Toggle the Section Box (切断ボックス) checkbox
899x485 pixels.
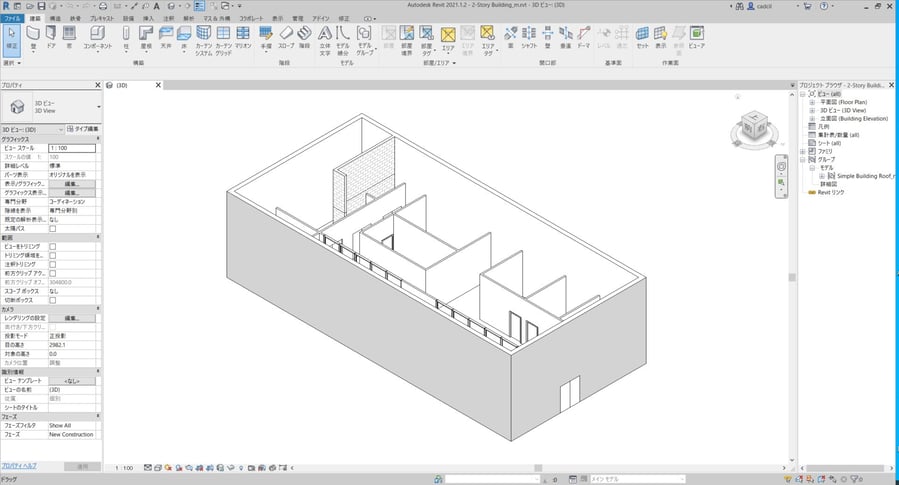point(52,300)
